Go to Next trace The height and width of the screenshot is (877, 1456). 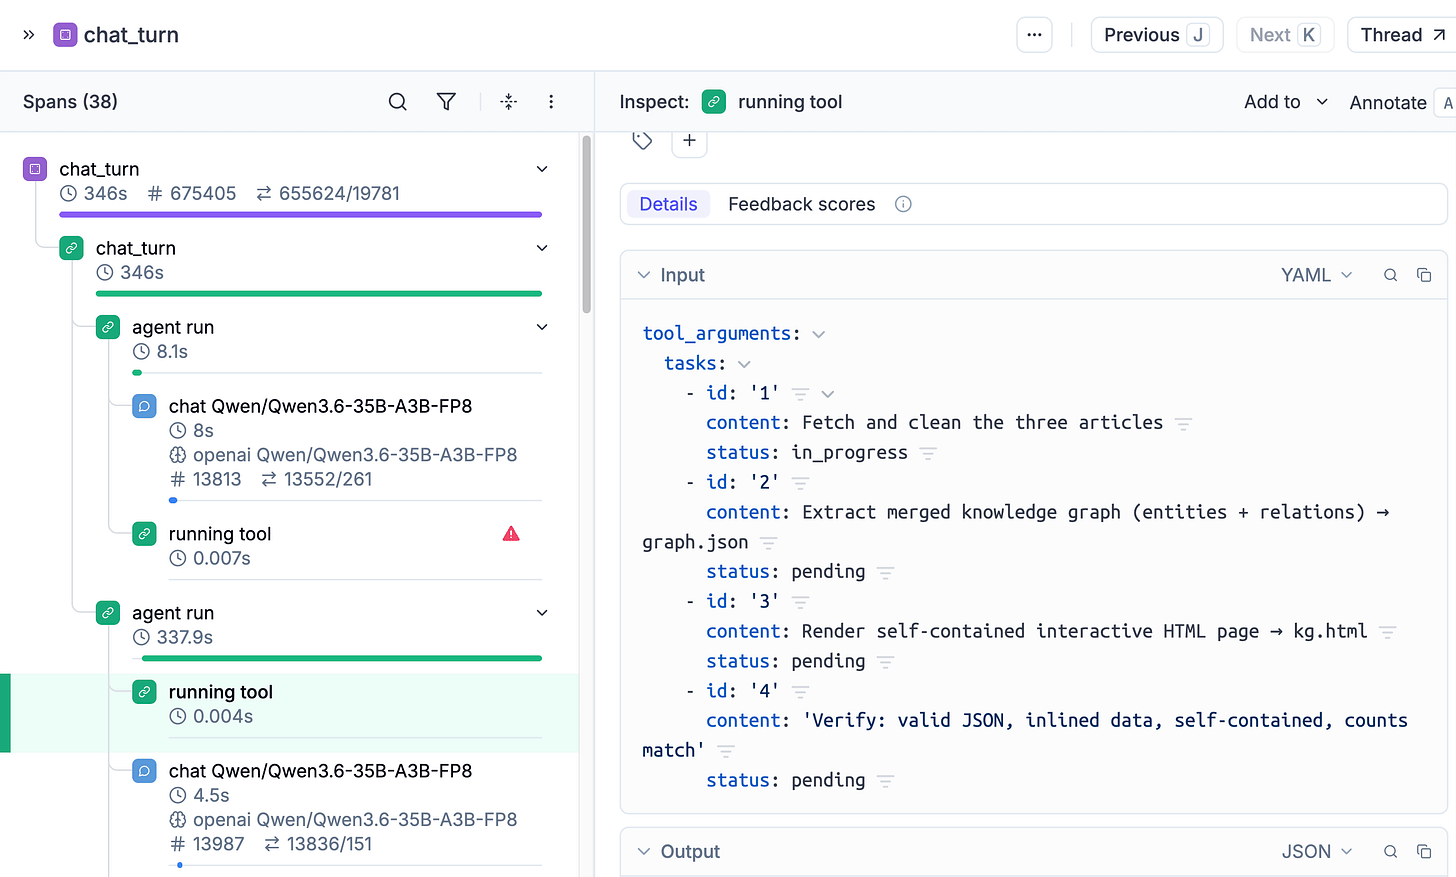pos(1285,35)
